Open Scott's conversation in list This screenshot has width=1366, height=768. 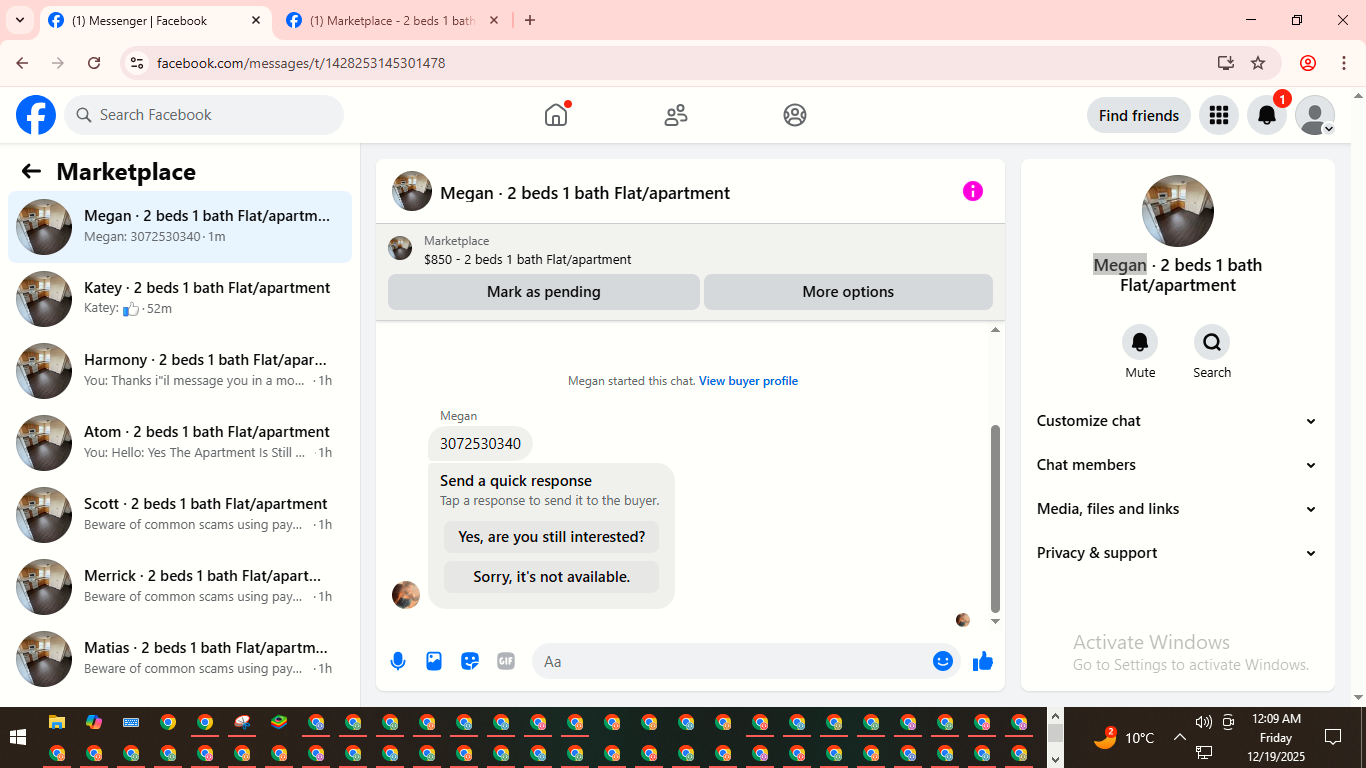coord(180,514)
